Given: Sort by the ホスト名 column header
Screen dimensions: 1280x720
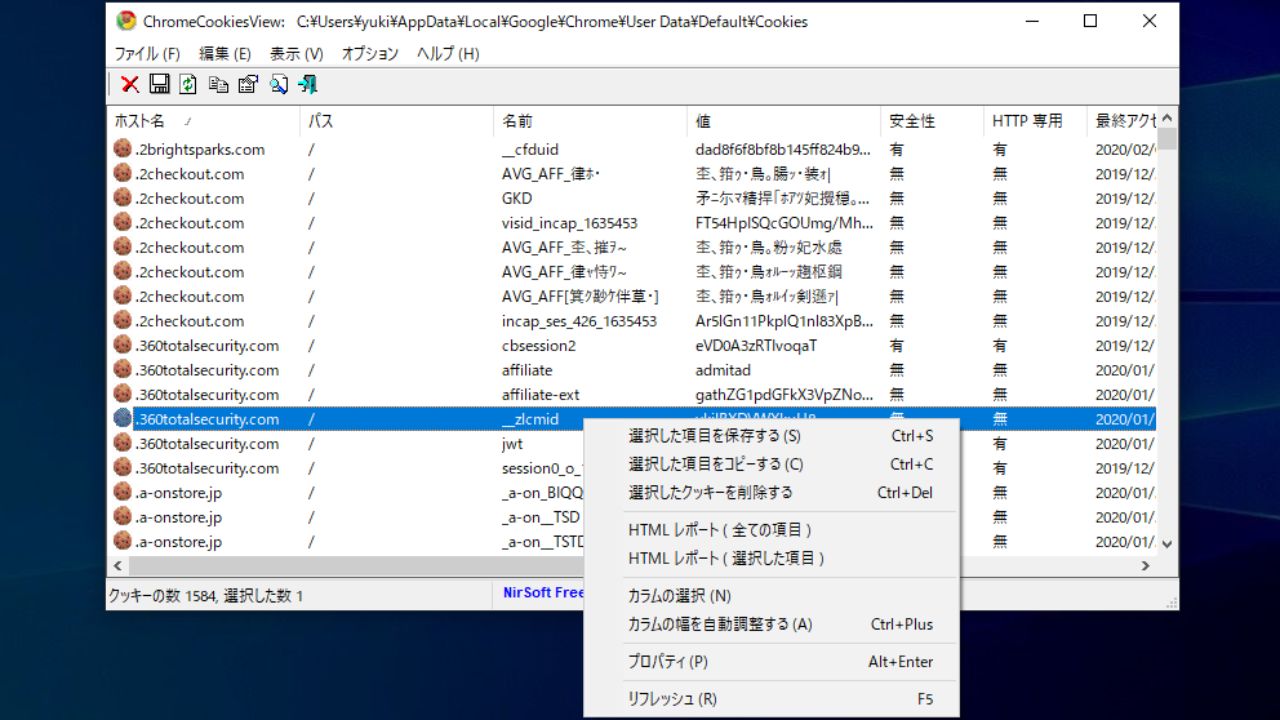Looking at the screenshot, I should click(204, 121).
